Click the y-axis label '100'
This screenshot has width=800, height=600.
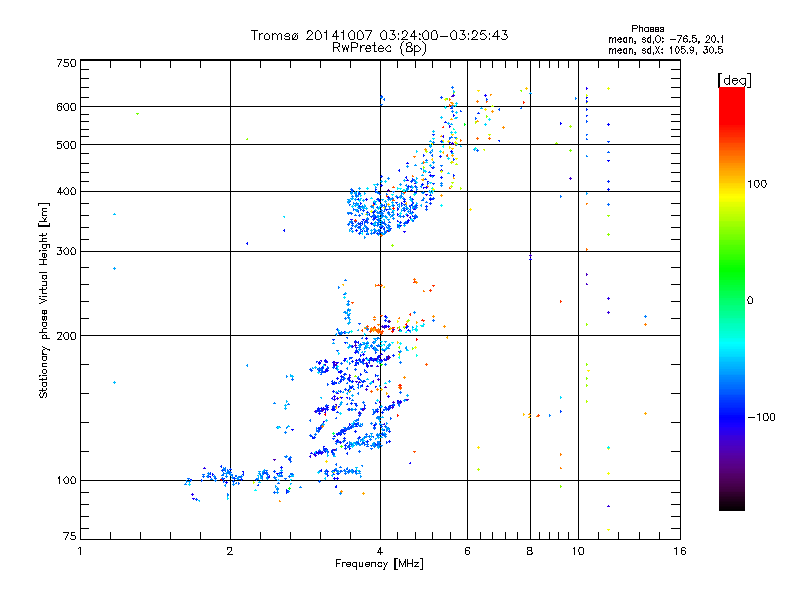[x=67, y=481]
